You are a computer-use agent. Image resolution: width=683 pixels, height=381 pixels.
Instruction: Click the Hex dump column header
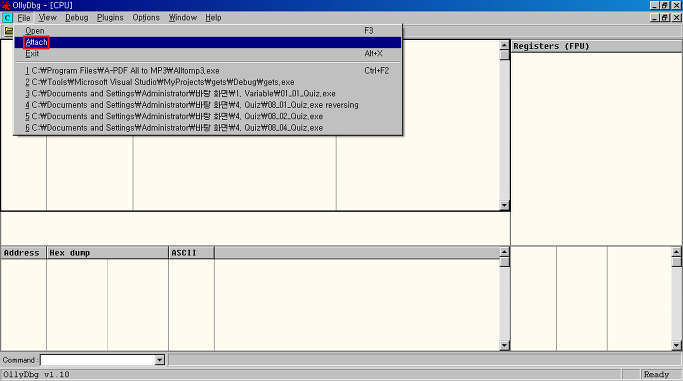point(107,253)
